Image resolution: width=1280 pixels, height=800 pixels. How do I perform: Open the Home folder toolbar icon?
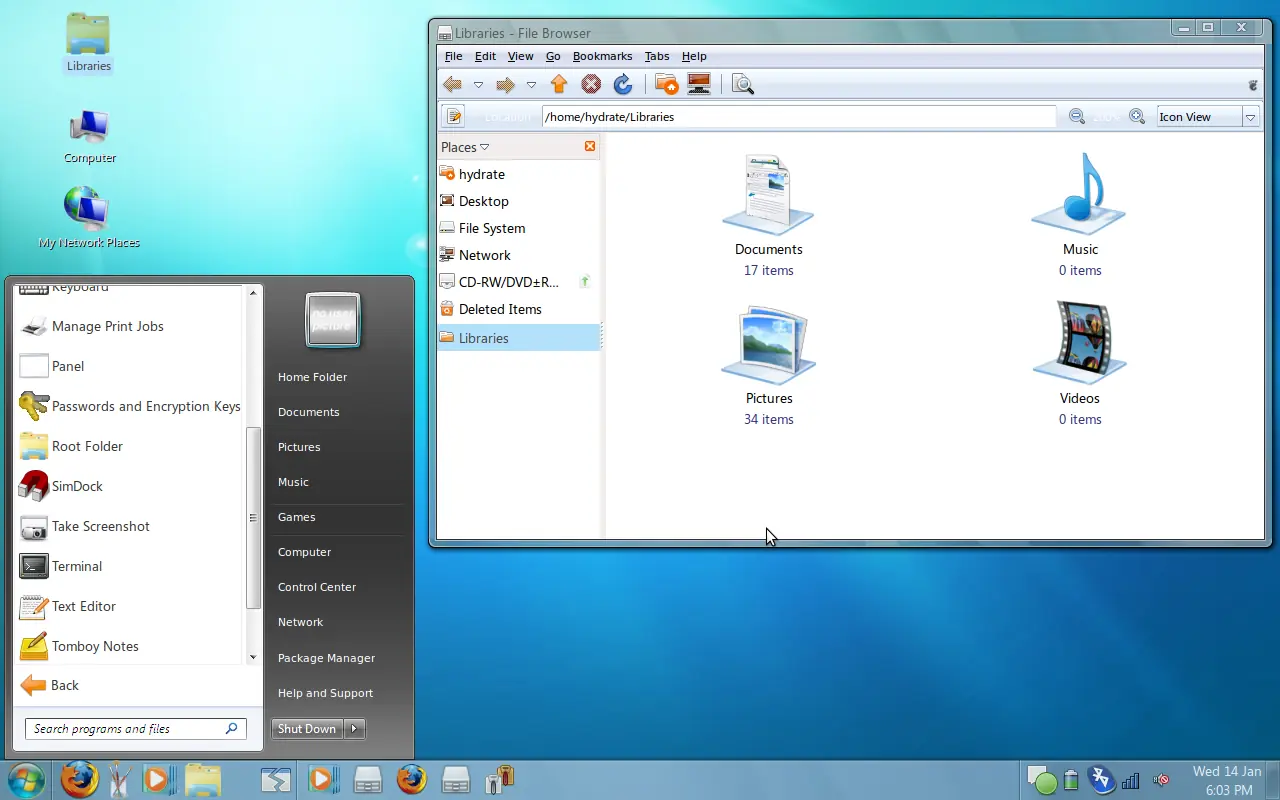[666, 85]
